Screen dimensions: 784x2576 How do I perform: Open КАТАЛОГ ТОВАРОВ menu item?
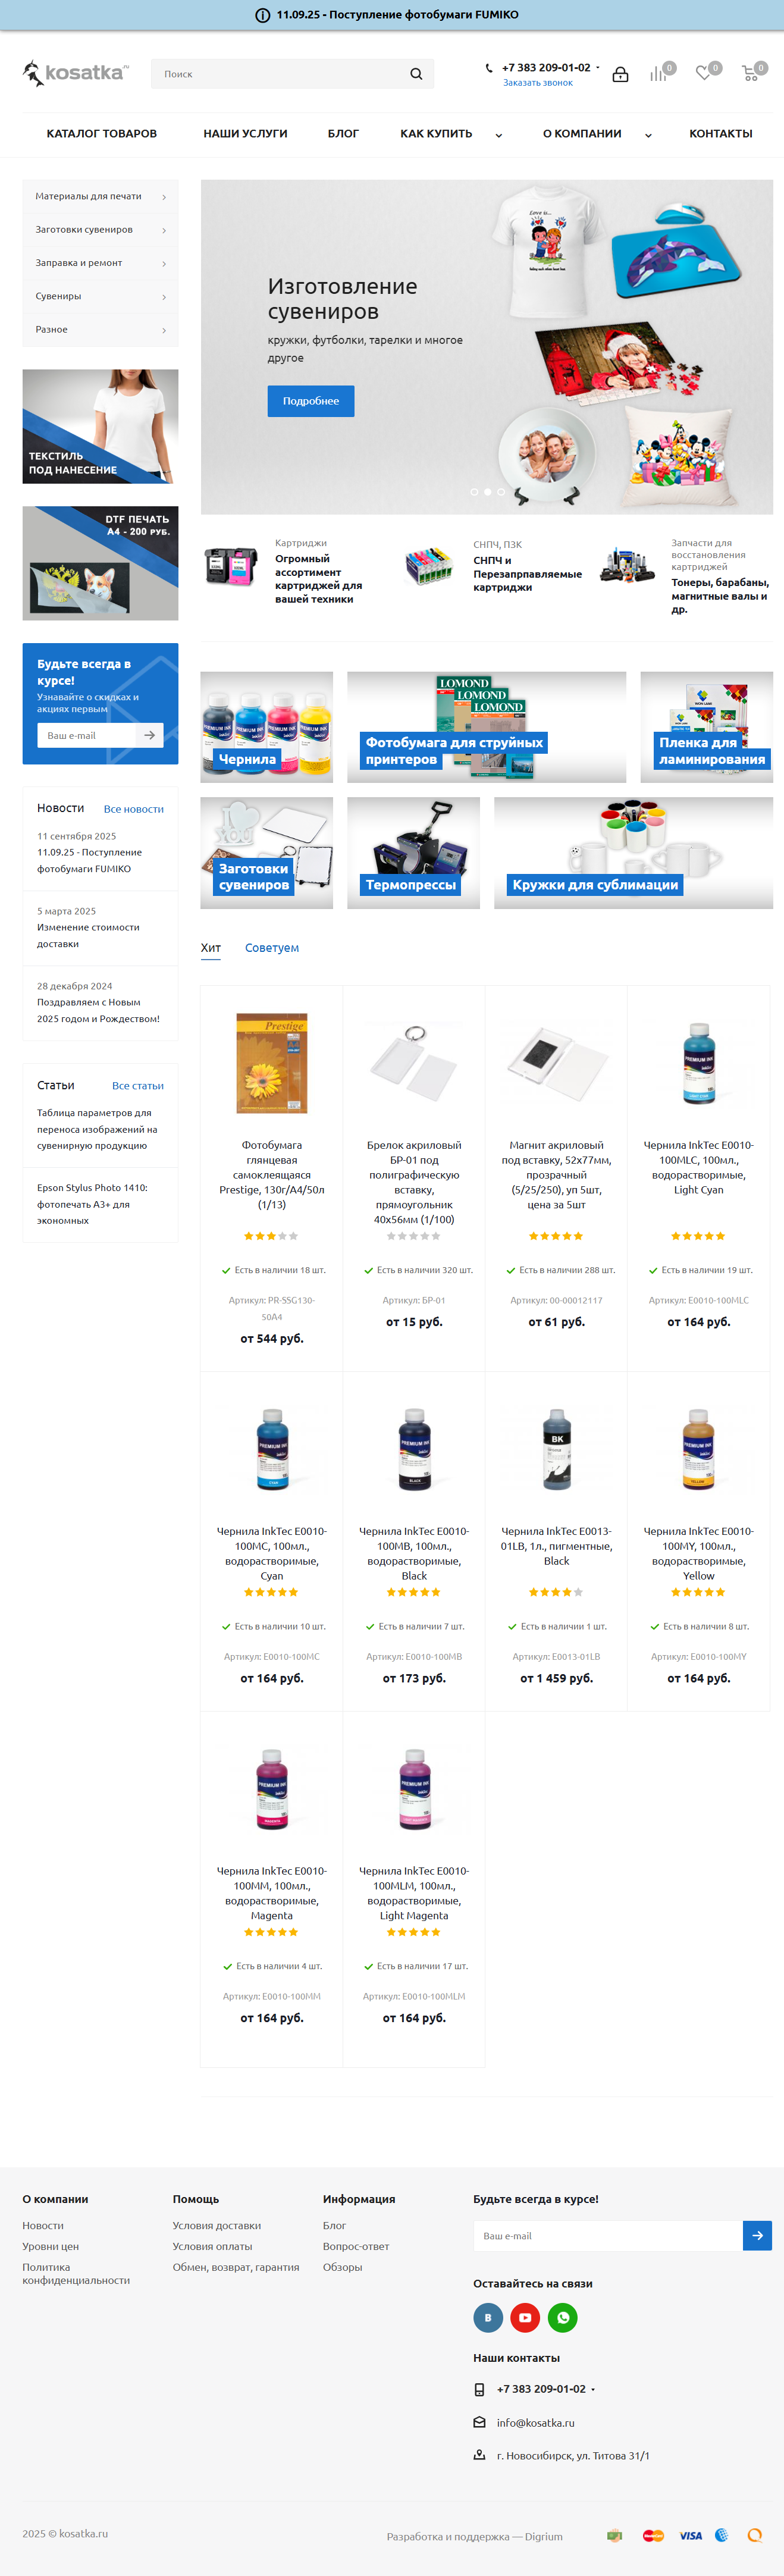click(x=102, y=134)
